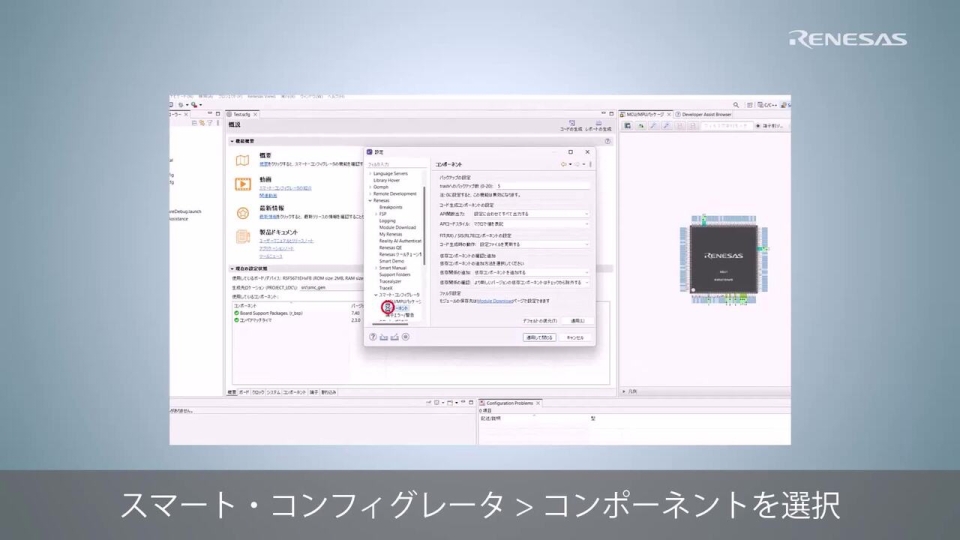This screenshot has height=540, width=960.
Task: Click the debug icon in main toolbar
Action: click(181, 105)
